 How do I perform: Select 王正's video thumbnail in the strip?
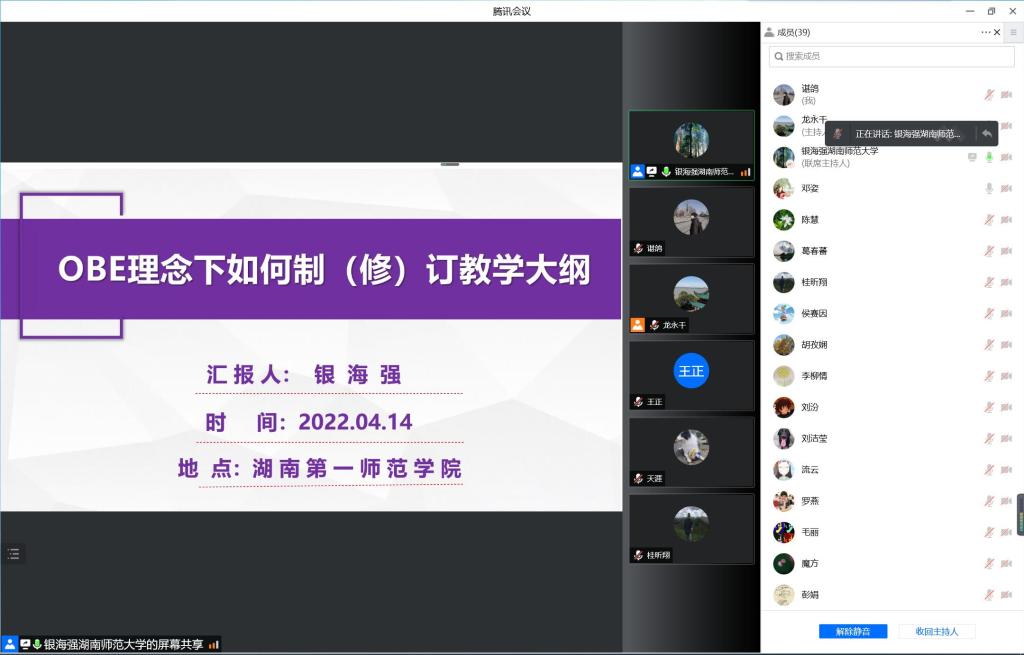coord(691,375)
